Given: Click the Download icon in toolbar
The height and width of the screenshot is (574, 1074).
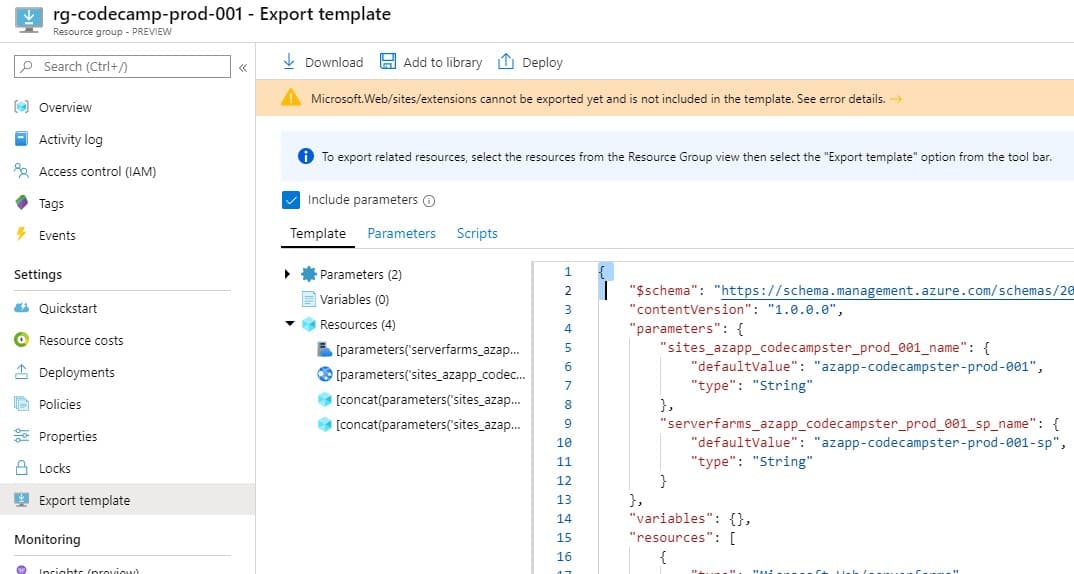Looking at the screenshot, I should 289,62.
